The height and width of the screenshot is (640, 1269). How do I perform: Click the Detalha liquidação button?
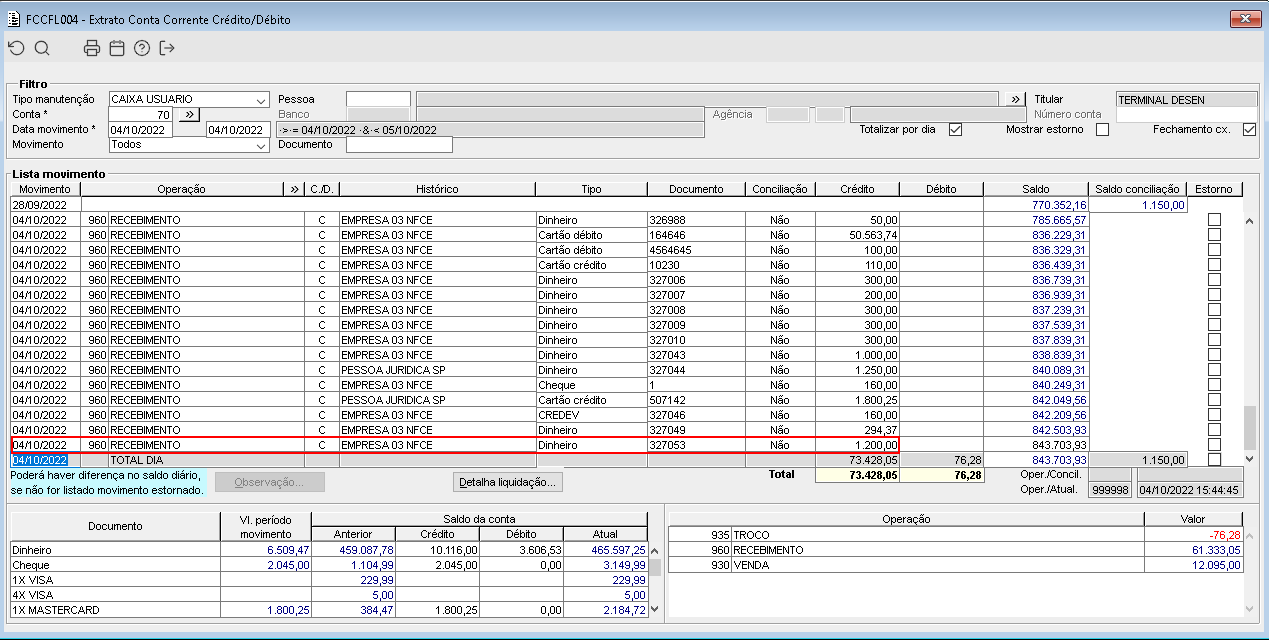[x=508, y=482]
